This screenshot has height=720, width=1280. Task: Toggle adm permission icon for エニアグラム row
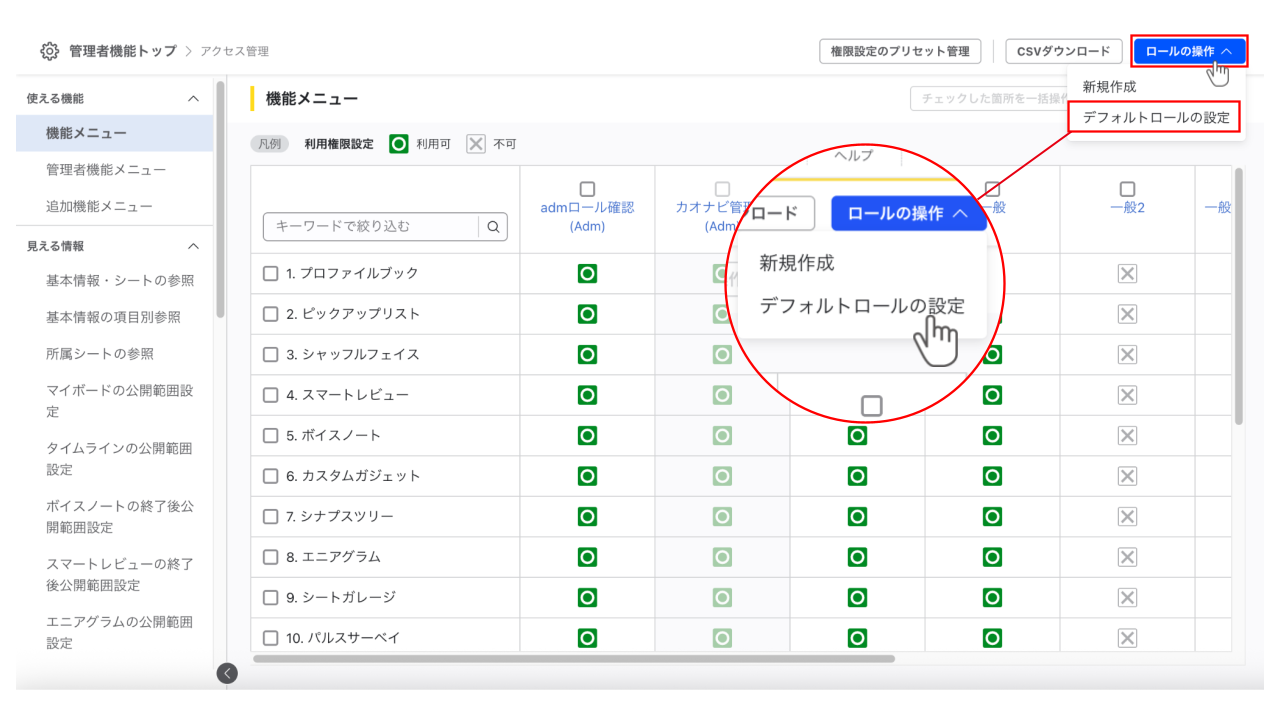tap(587, 557)
